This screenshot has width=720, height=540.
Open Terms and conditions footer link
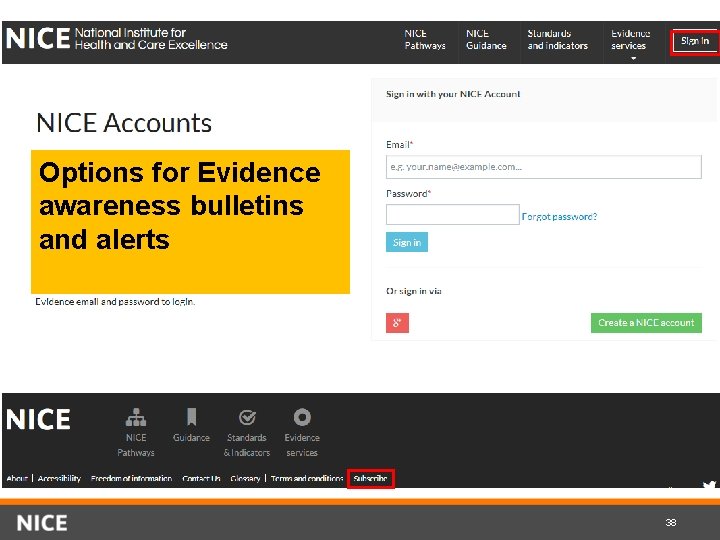tap(307, 478)
